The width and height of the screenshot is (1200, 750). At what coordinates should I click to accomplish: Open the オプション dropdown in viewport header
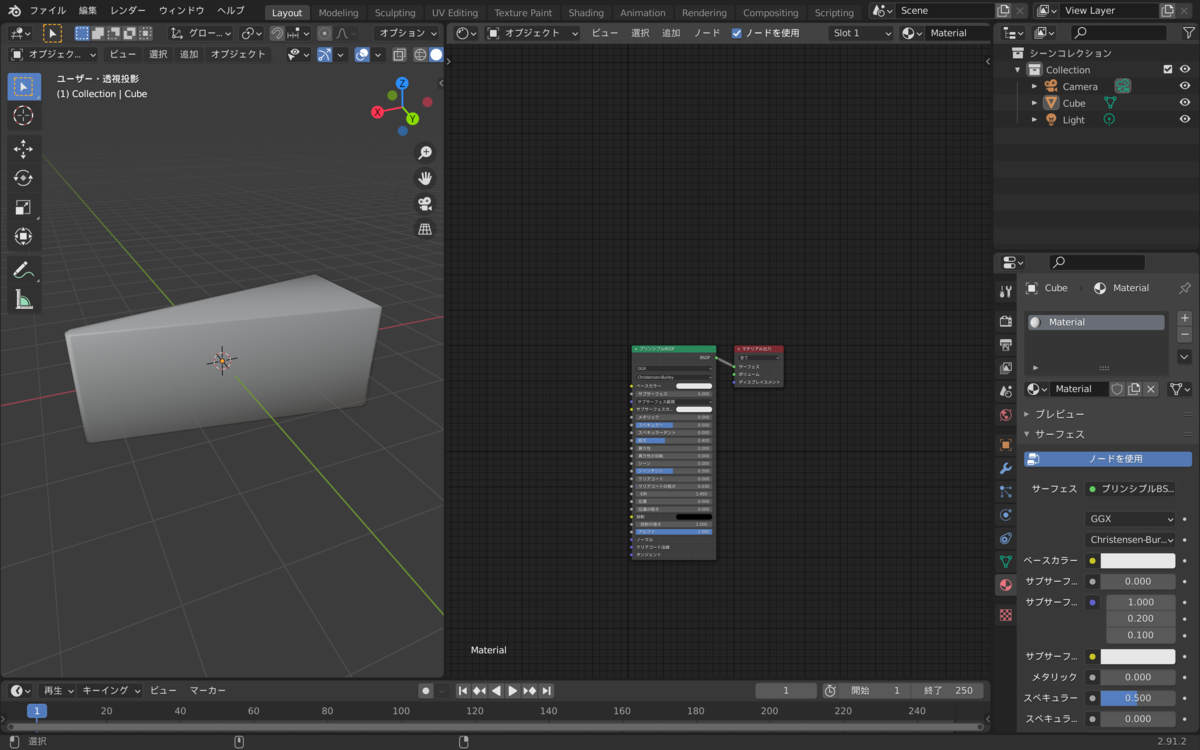click(x=409, y=33)
